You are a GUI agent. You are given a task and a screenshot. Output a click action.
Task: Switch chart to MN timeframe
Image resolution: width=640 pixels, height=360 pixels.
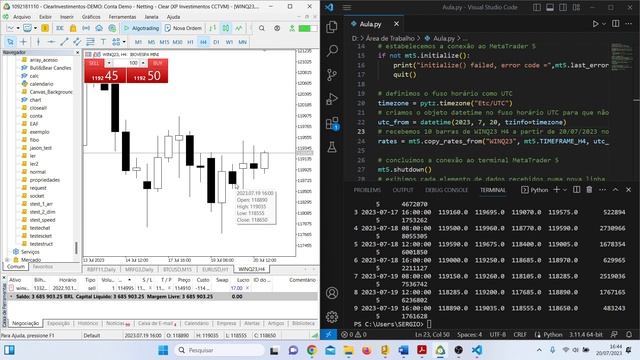click(x=242, y=42)
